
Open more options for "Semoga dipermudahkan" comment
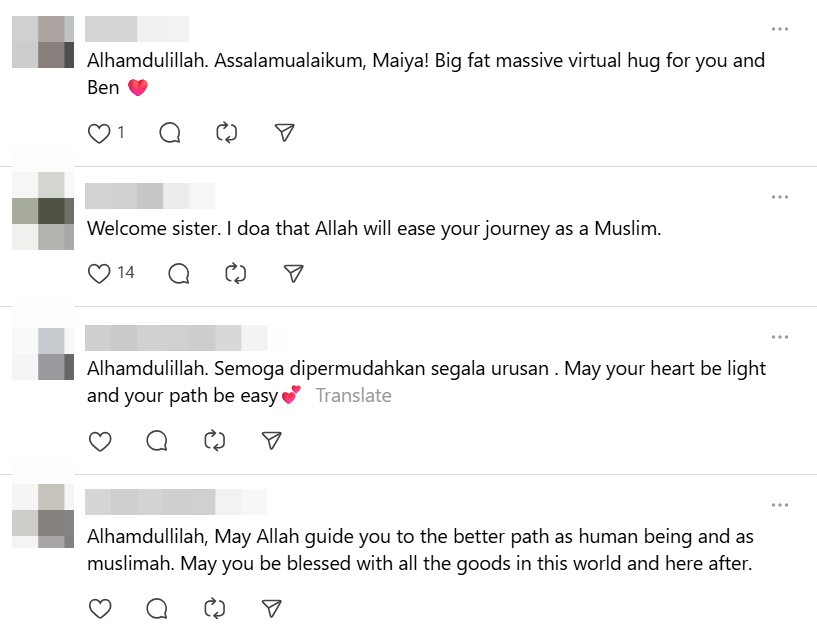tap(780, 337)
